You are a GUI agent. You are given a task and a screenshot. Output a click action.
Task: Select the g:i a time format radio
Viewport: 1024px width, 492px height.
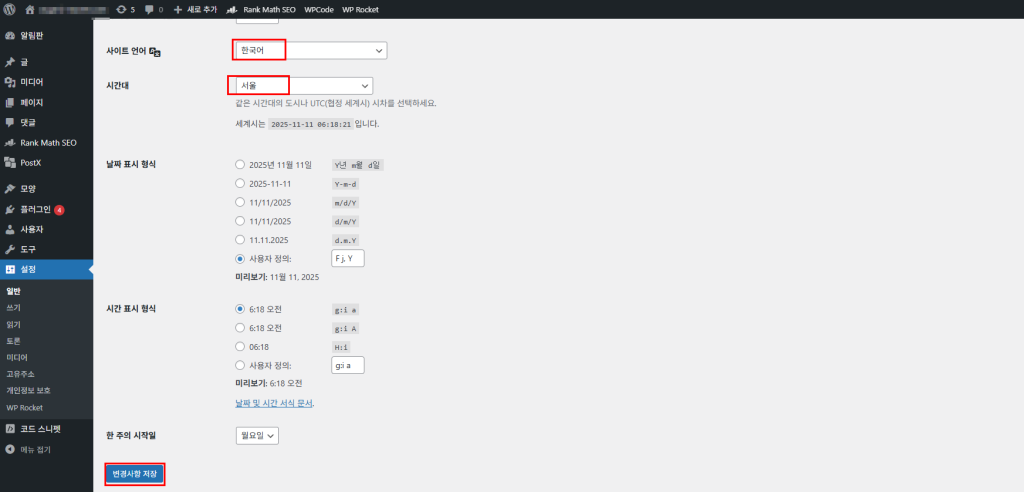click(x=240, y=309)
